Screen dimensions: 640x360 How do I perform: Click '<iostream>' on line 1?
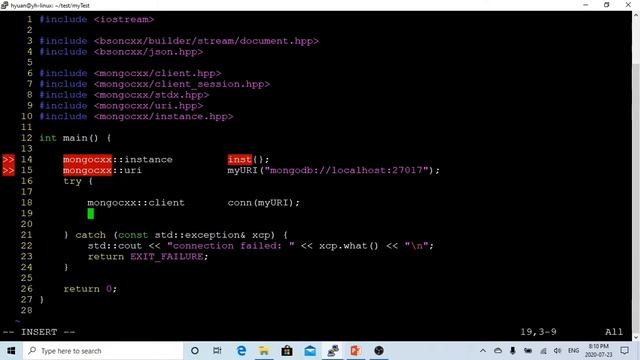(x=124, y=19)
